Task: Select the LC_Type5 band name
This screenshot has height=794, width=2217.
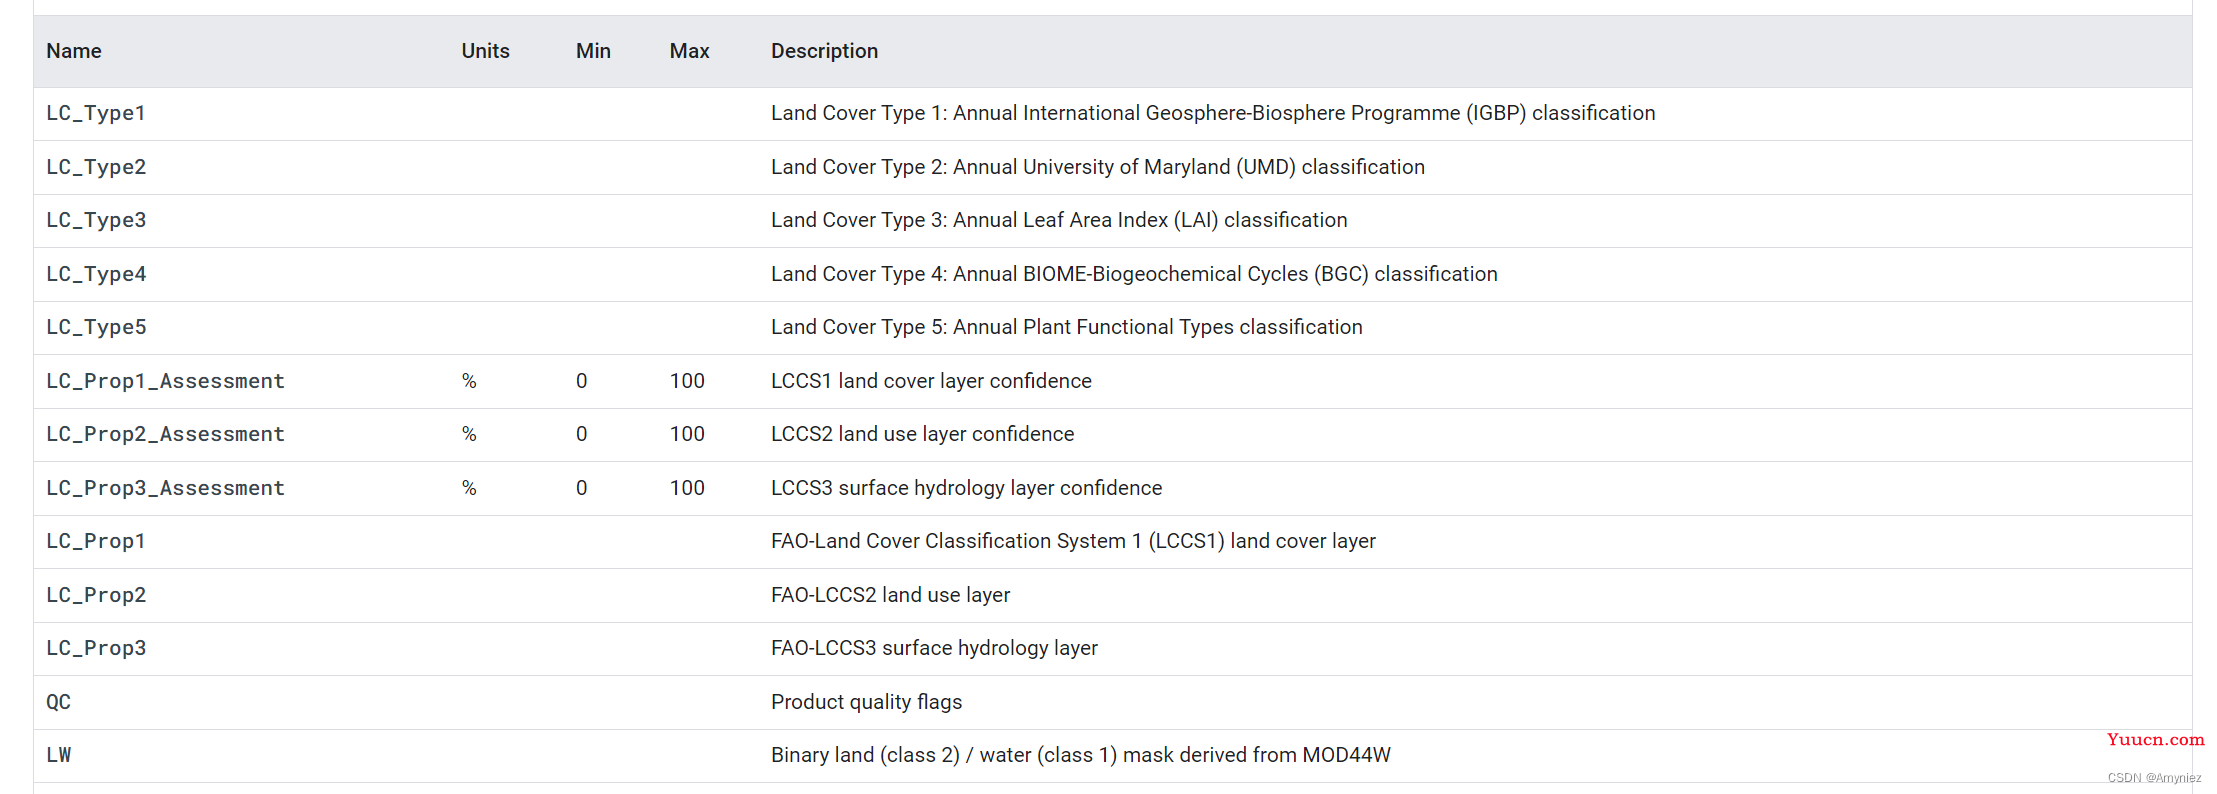Action: pos(96,327)
